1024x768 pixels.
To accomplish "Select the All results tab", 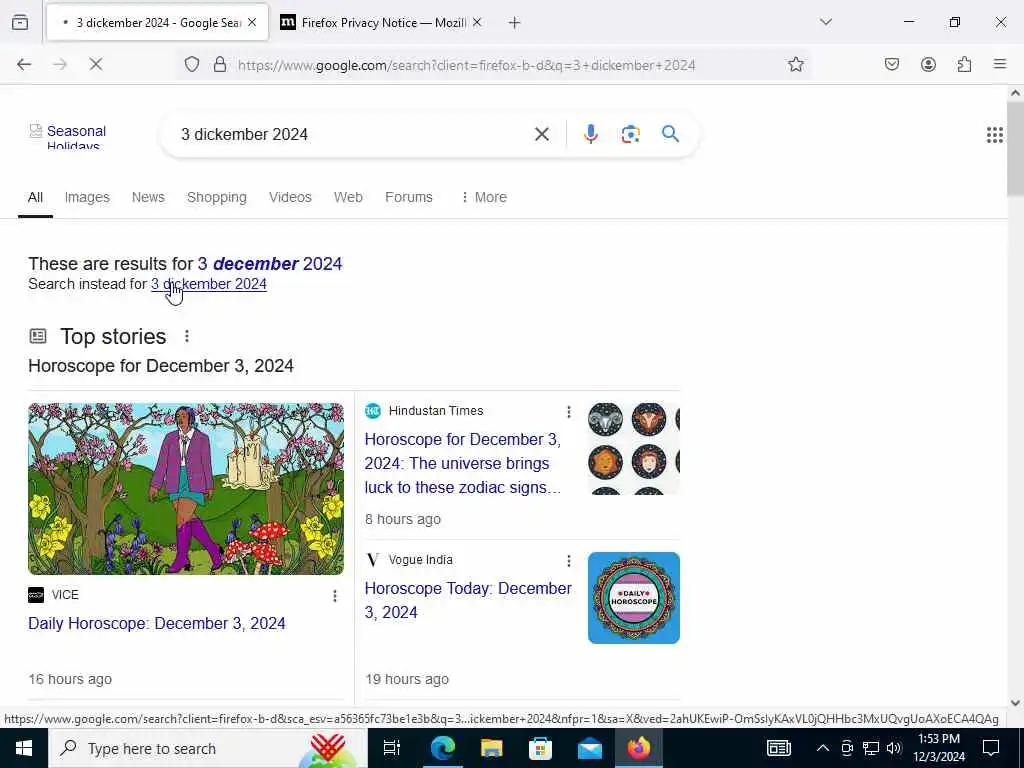I will [35, 197].
